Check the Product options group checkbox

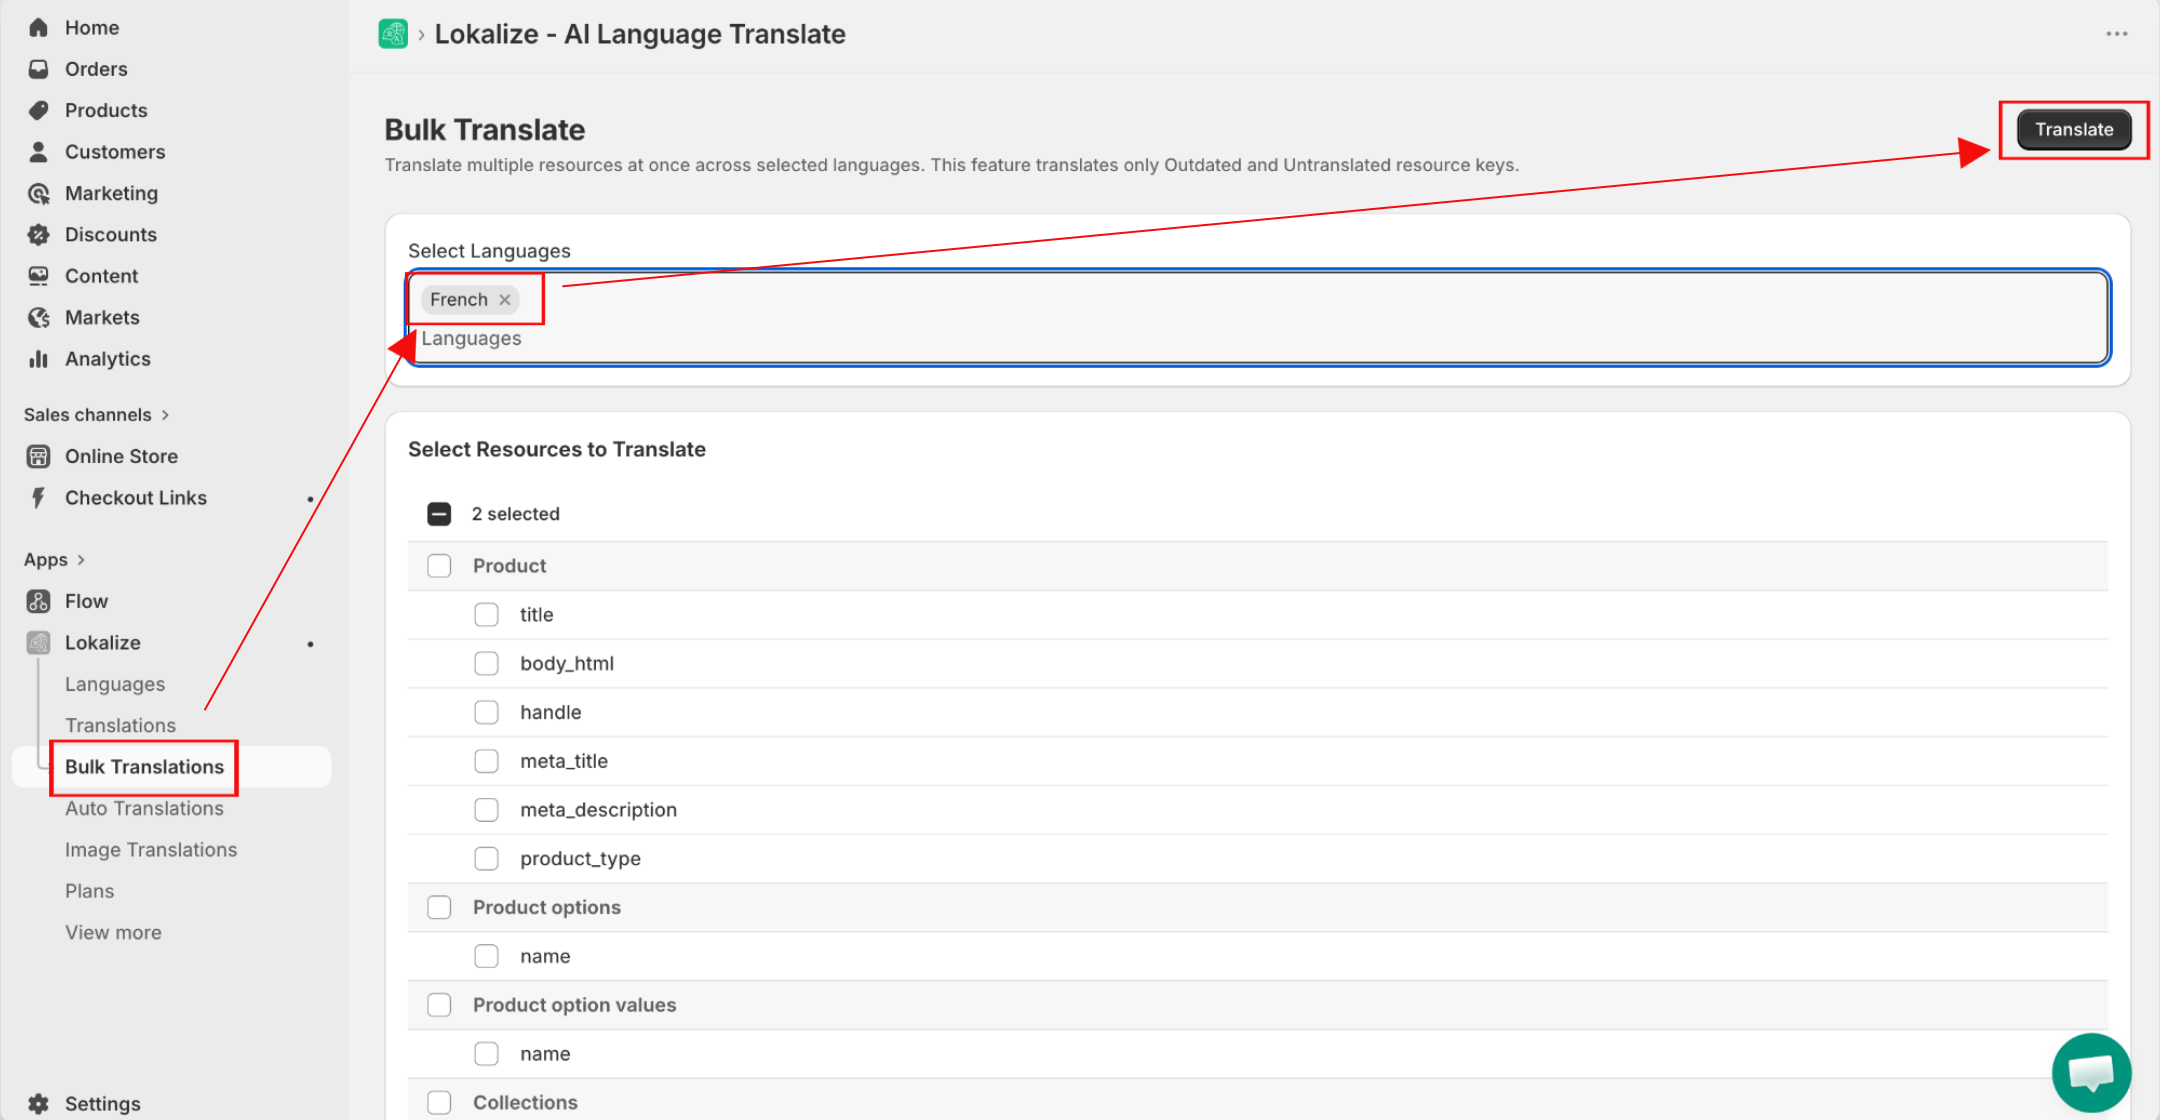tap(439, 908)
